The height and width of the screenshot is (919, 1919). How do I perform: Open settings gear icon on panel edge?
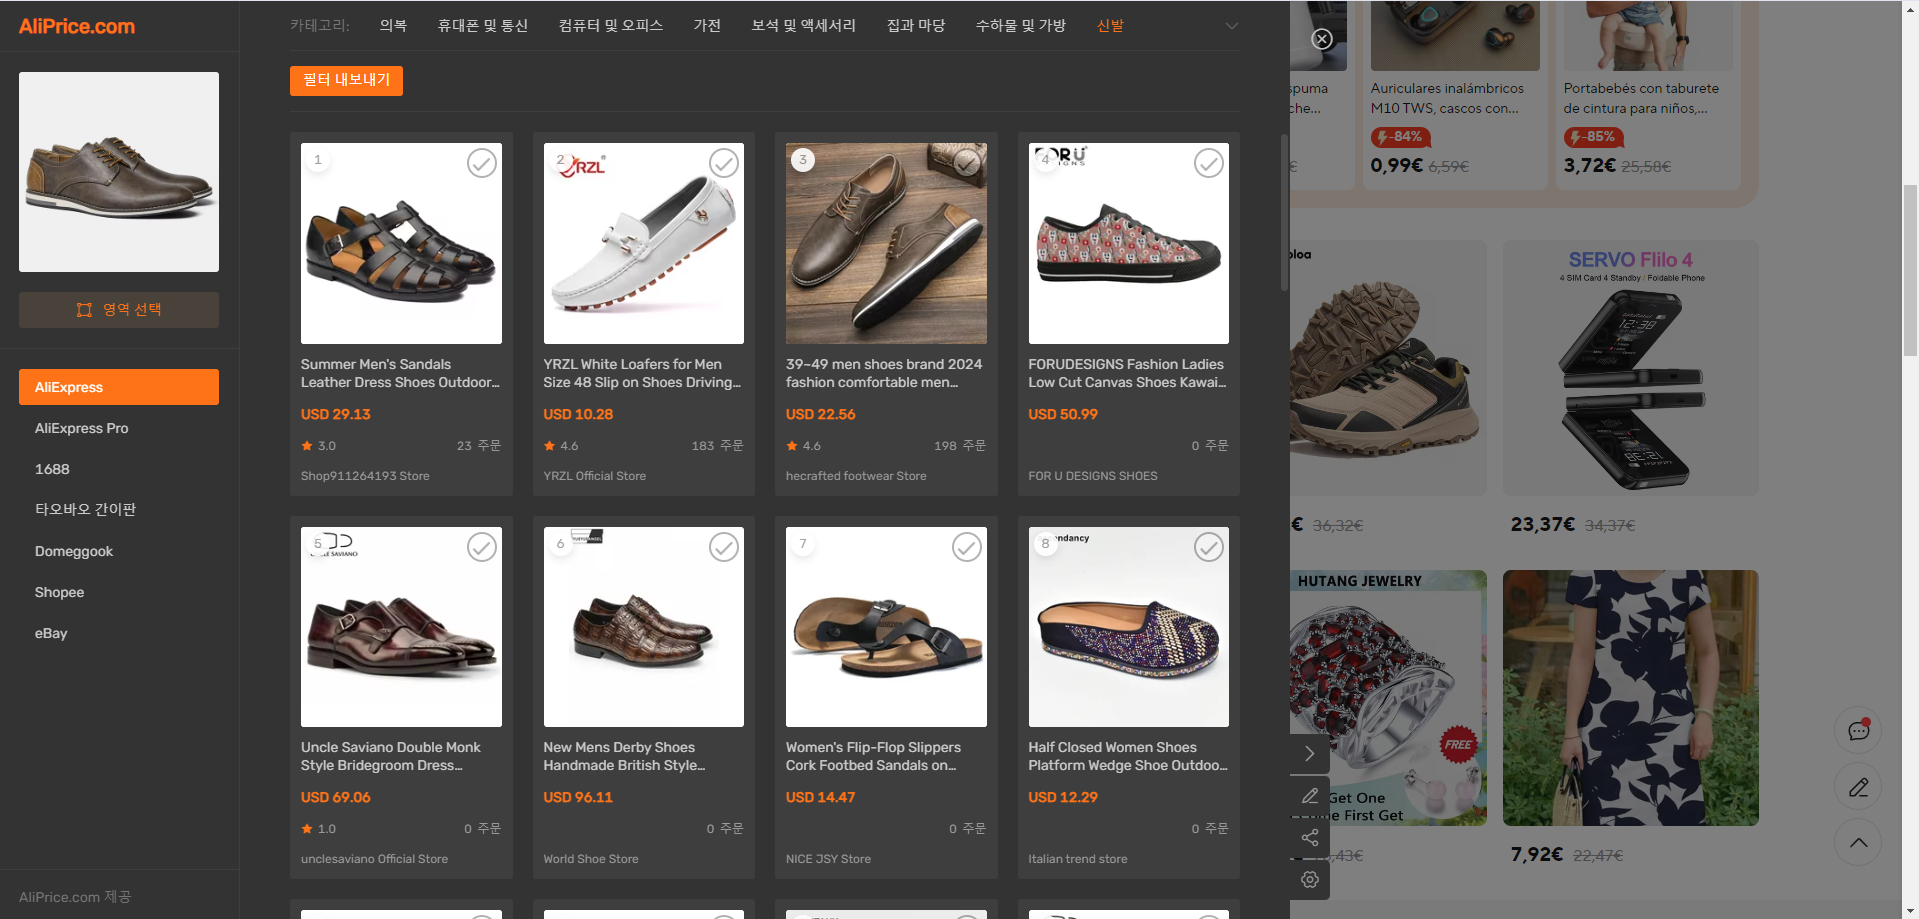coord(1309,880)
